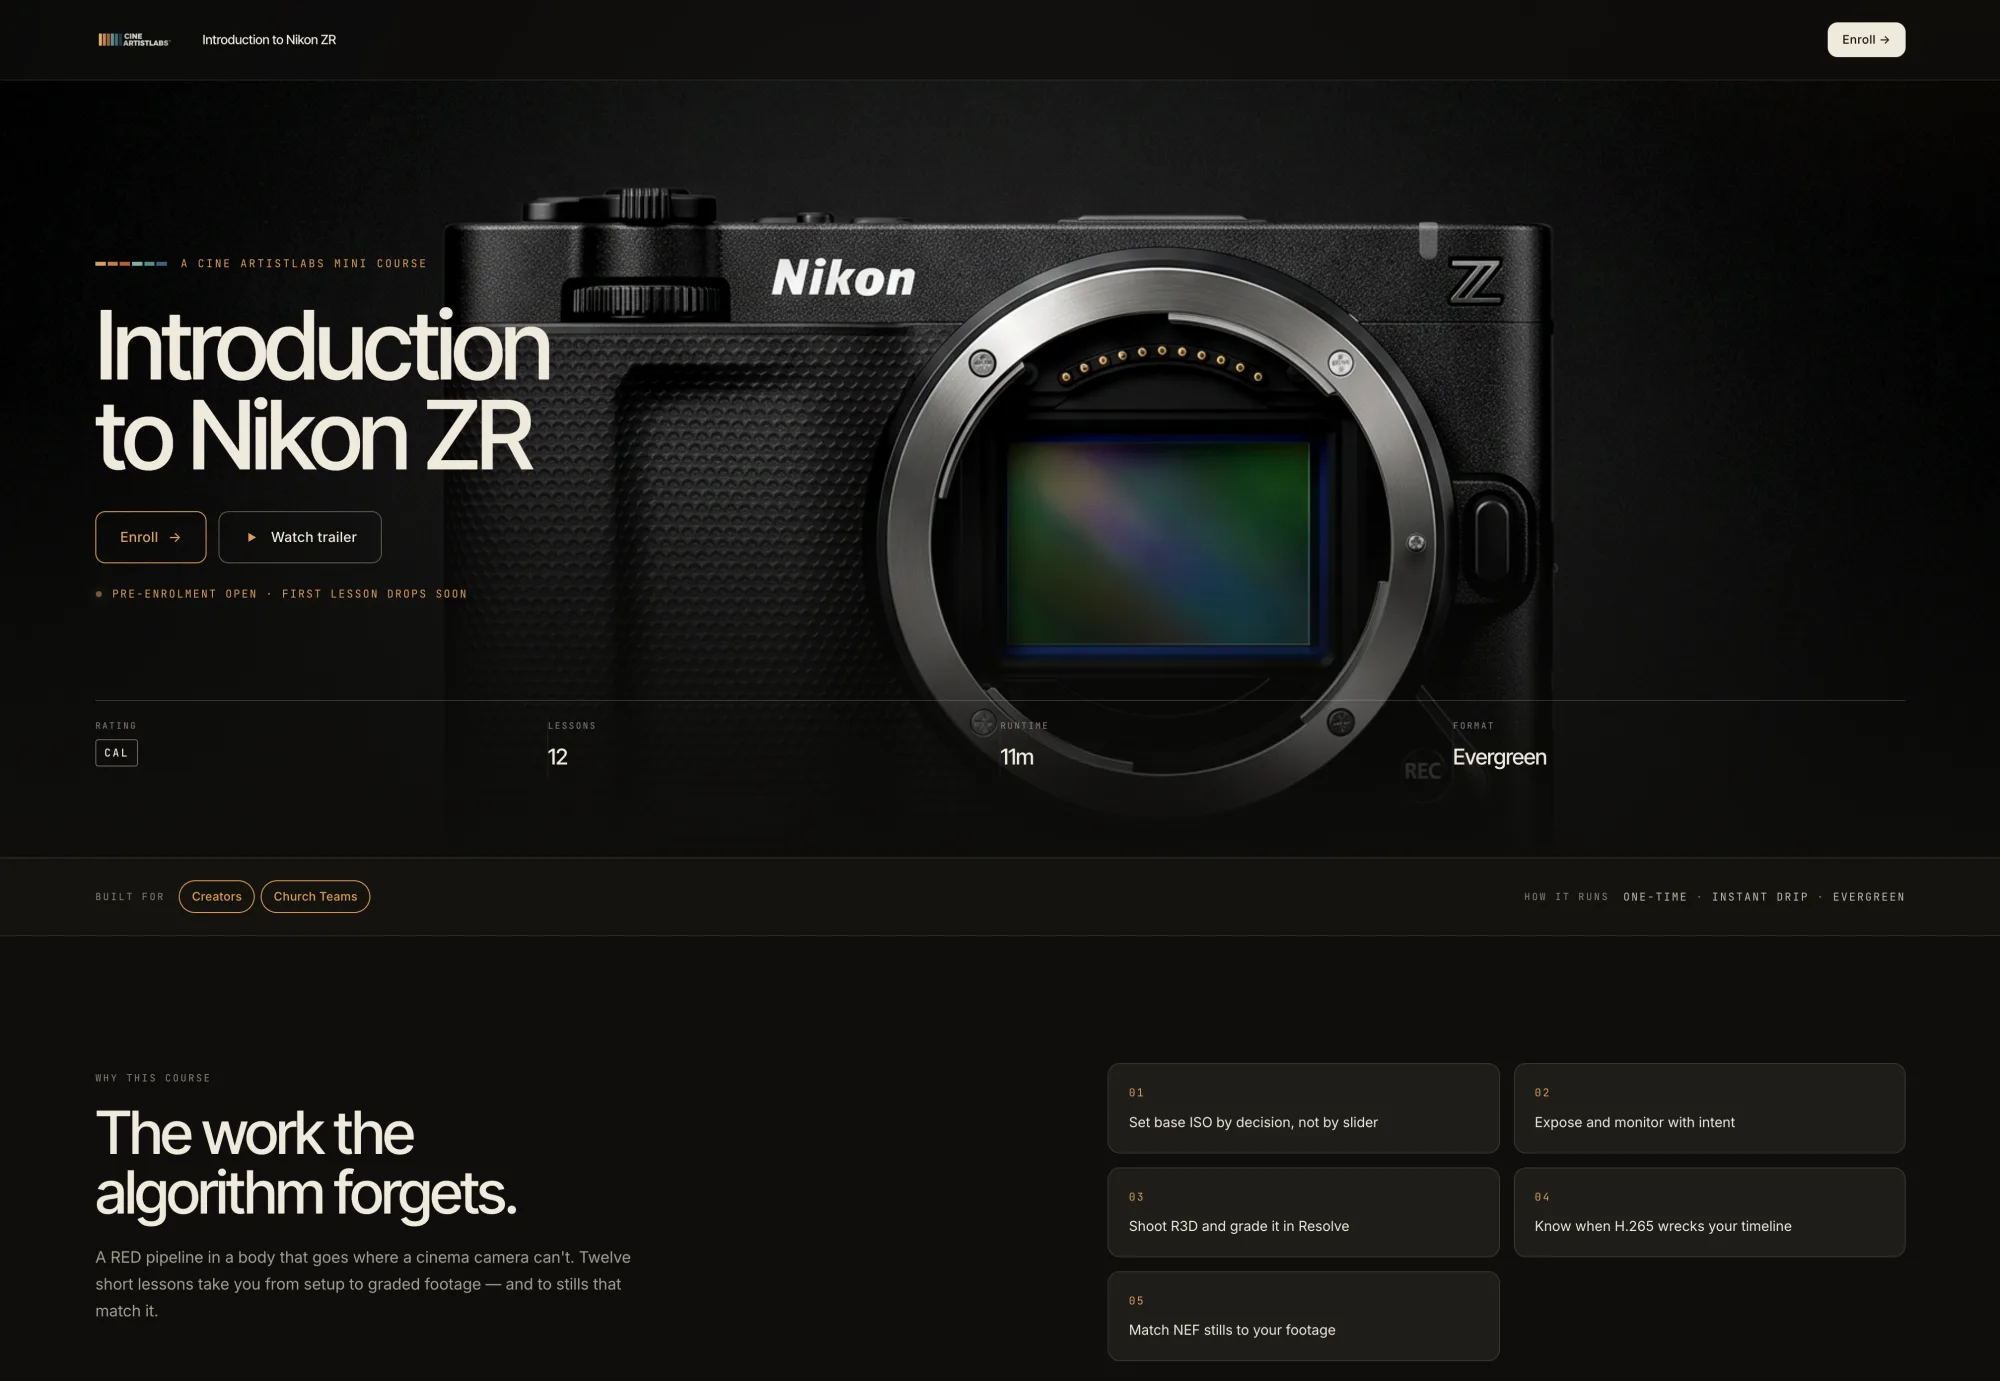Viewport: 2000px width, 1381px height.
Task: Click the CAL rating badge
Action: 116,753
